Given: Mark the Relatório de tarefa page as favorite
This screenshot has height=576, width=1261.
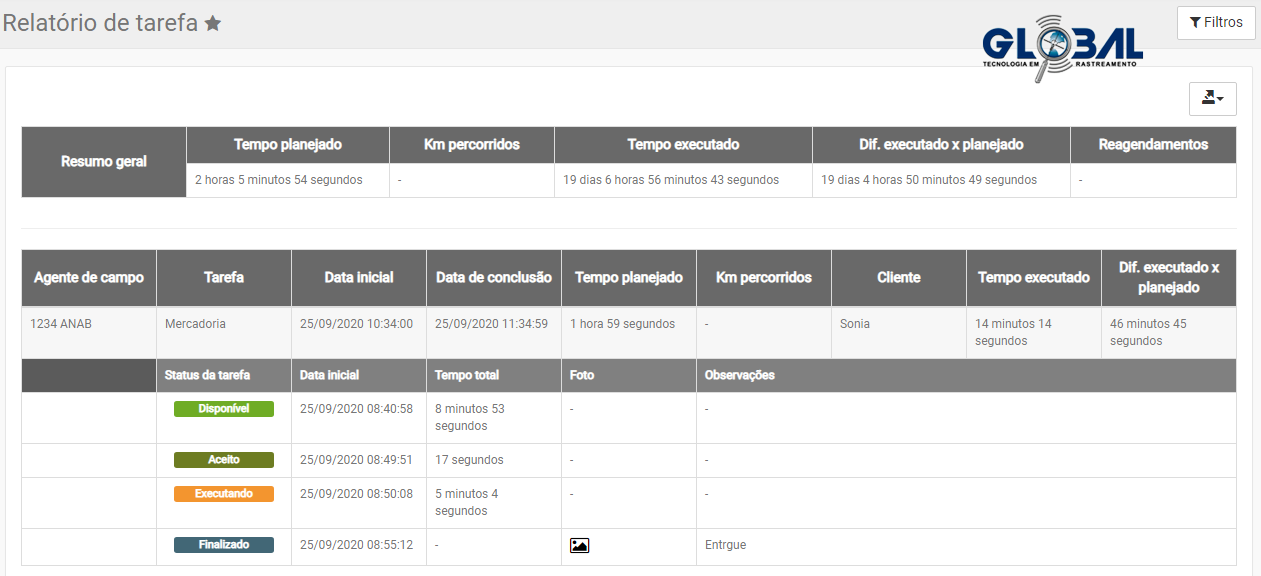Looking at the screenshot, I should 213,24.
